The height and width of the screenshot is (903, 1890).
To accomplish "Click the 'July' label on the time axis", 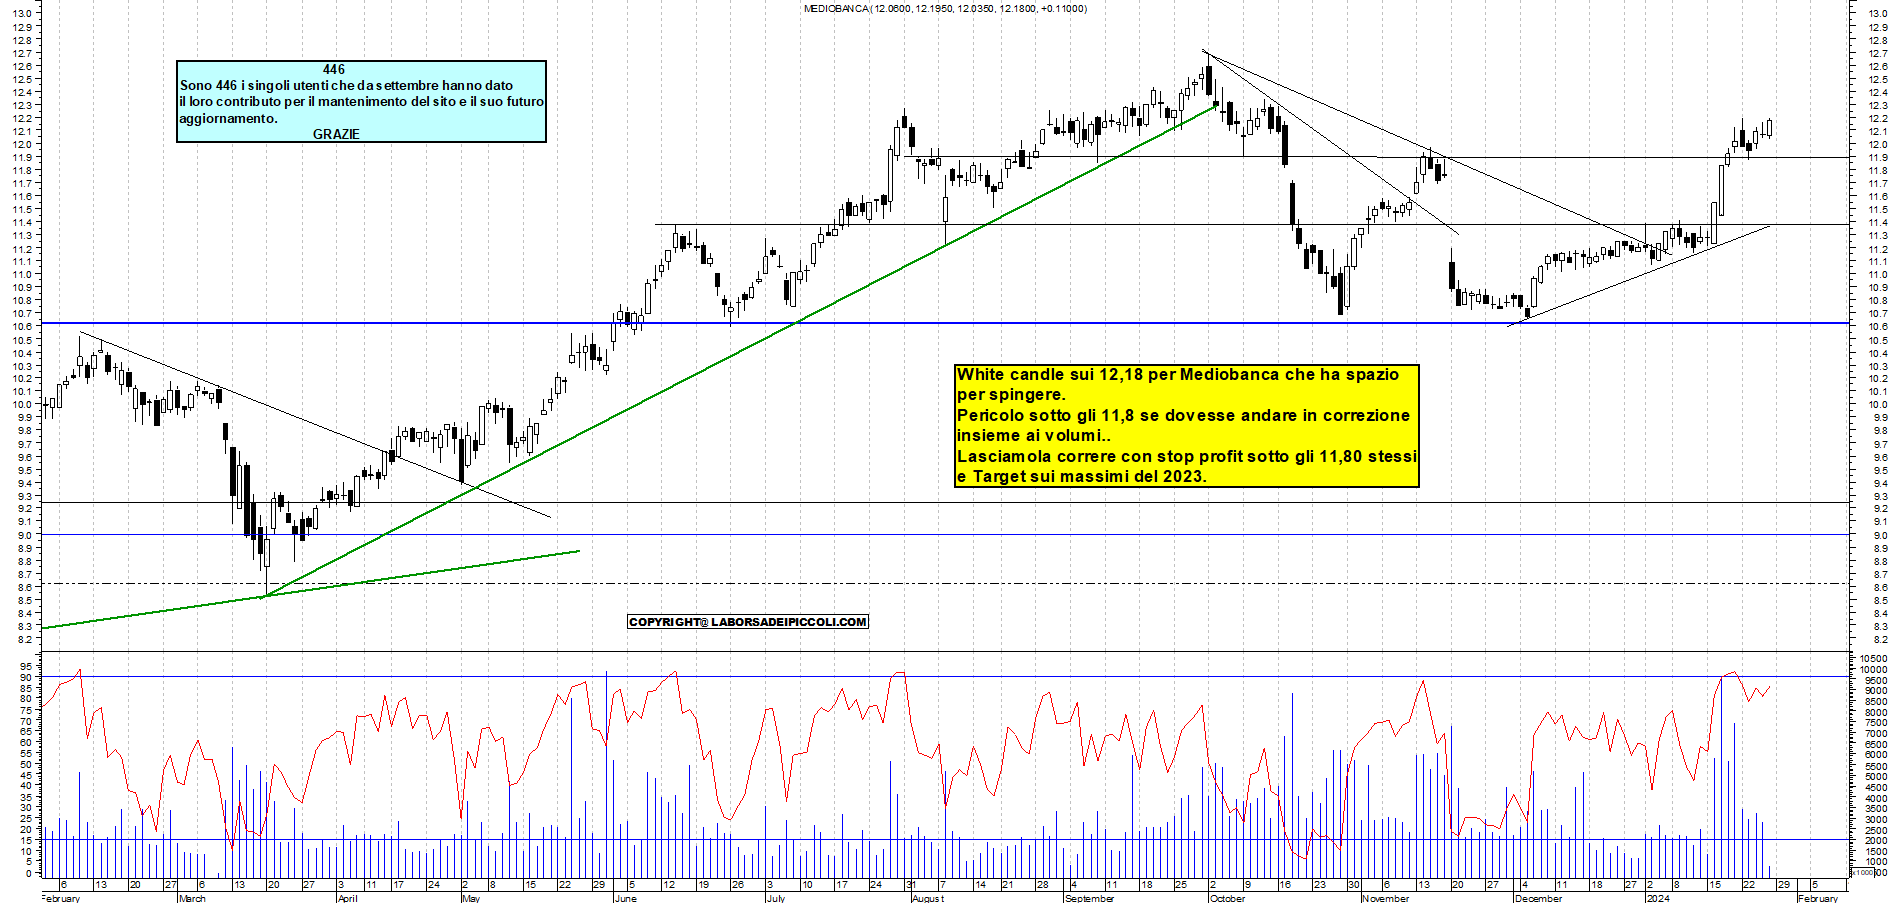I will click(775, 898).
